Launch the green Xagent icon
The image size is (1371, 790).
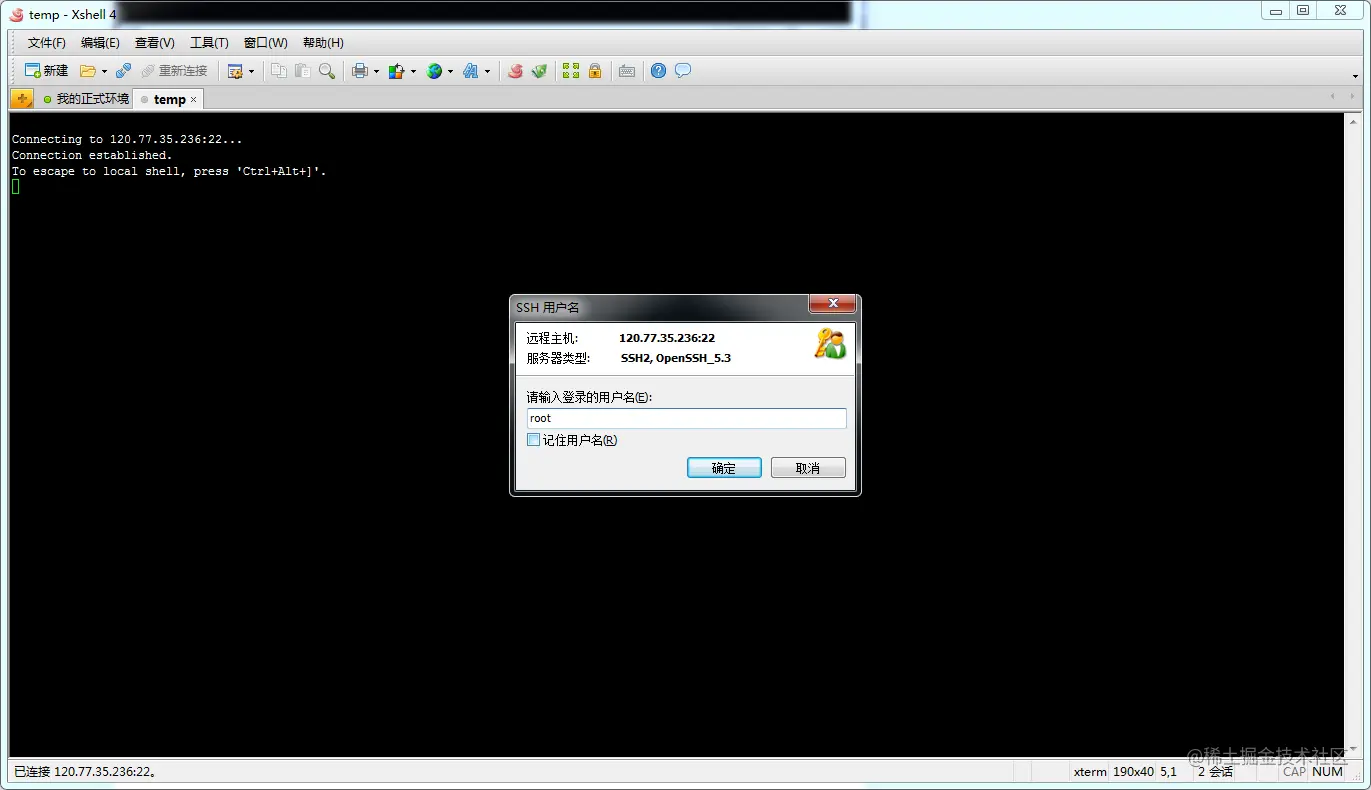click(x=539, y=71)
